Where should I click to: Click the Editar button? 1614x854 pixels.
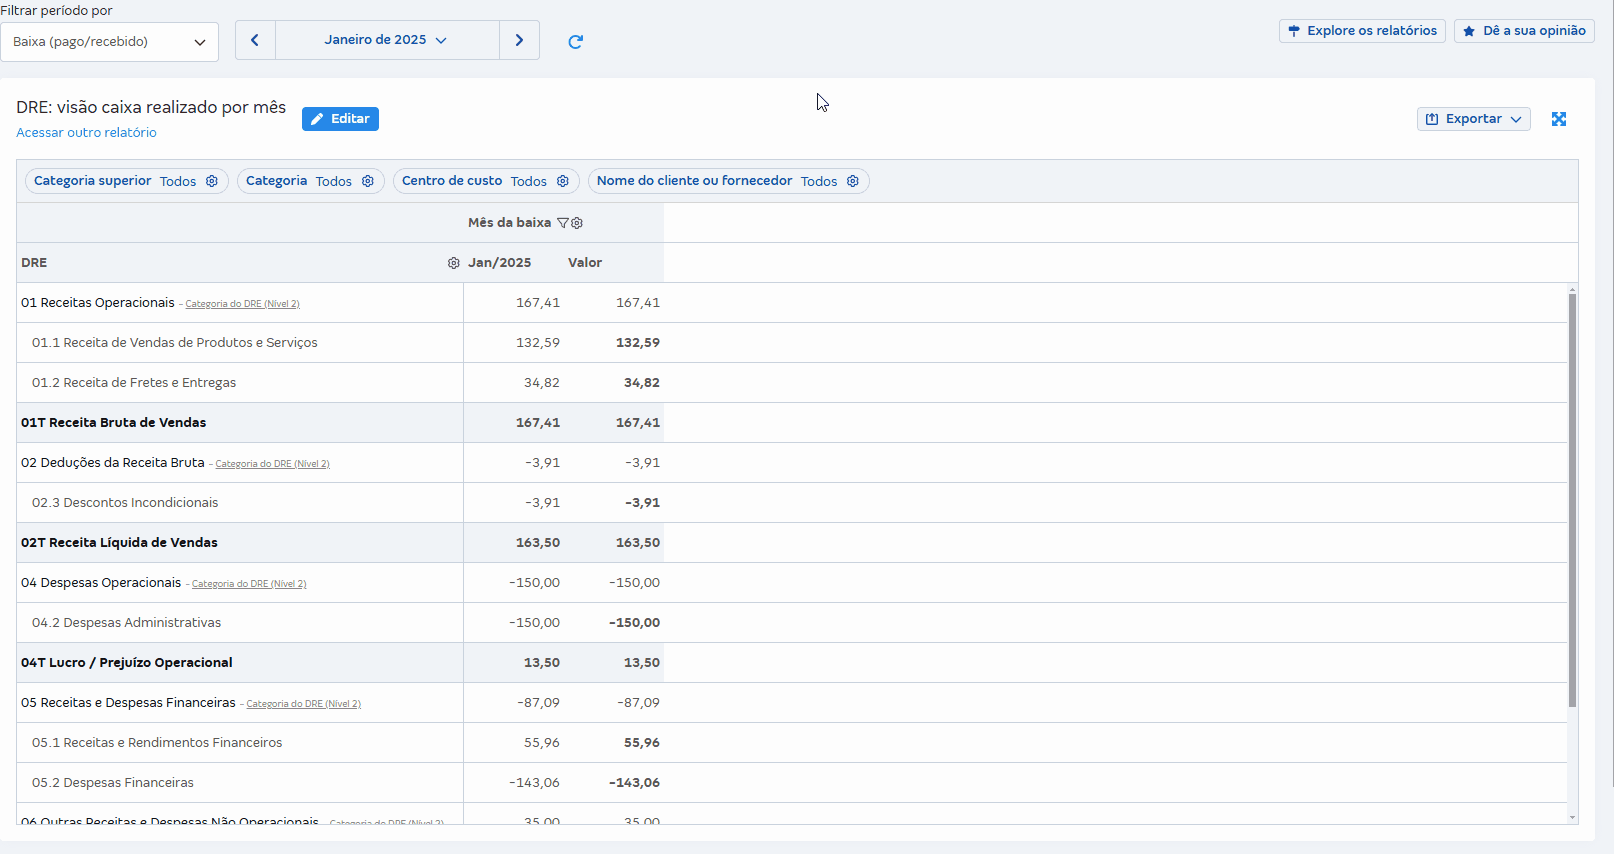click(x=340, y=119)
